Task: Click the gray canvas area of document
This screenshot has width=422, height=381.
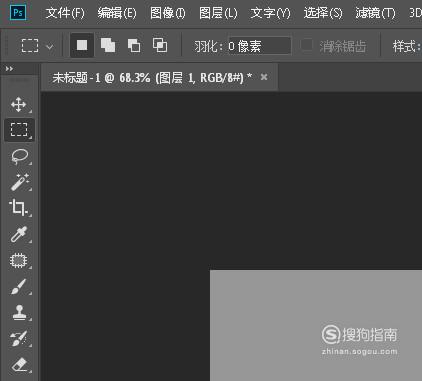Action: (316, 325)
